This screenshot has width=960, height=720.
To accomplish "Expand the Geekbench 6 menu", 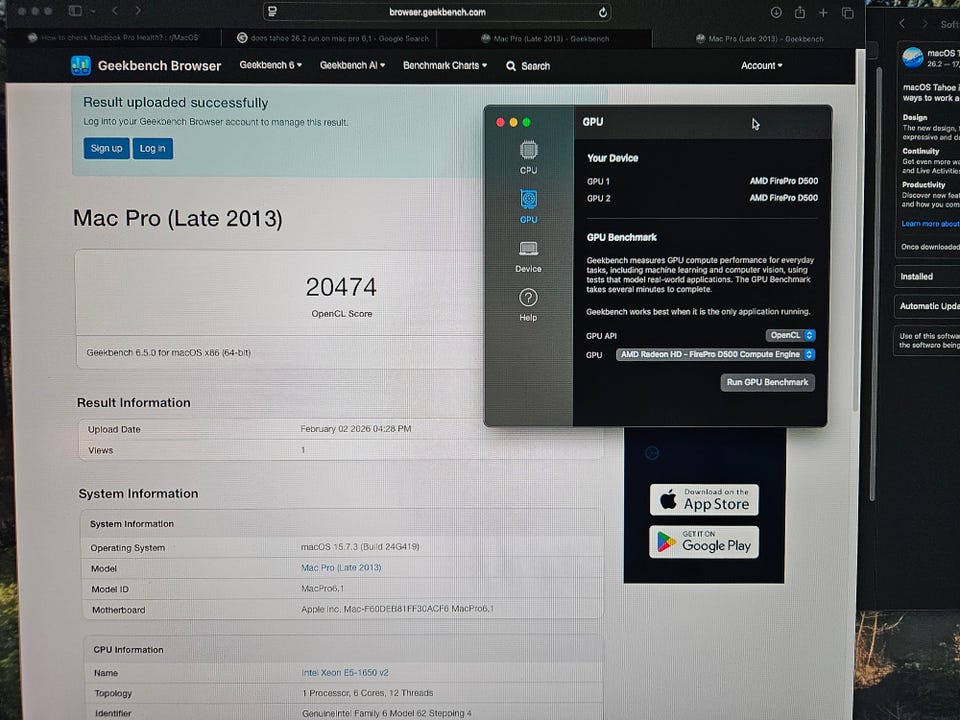I will (271, 65).
